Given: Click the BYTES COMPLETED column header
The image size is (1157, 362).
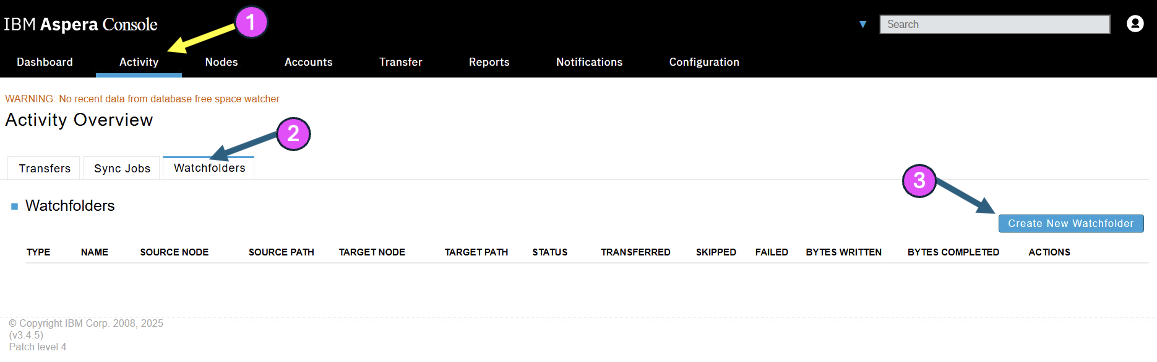Looking at the screenshot, I should [953, 252].
